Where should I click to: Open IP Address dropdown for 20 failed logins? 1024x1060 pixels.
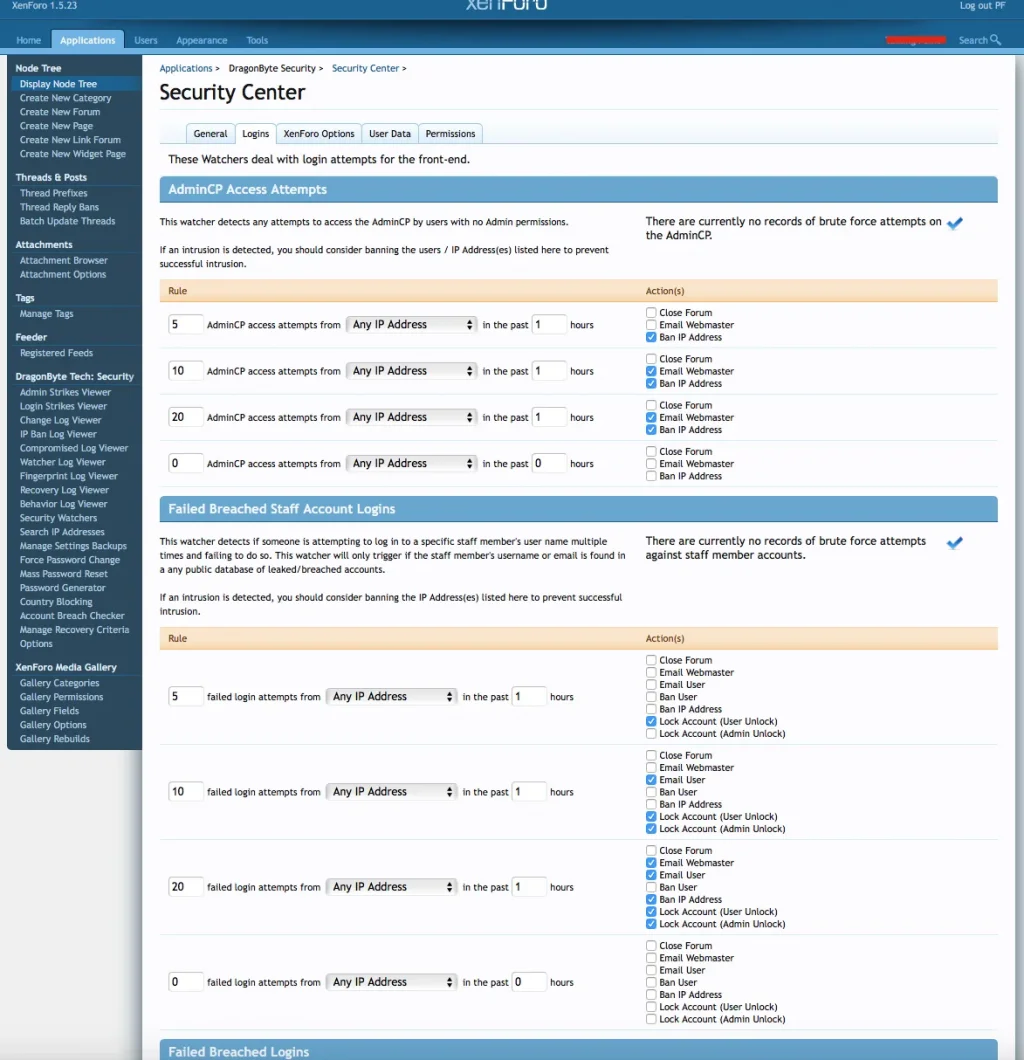391,887
